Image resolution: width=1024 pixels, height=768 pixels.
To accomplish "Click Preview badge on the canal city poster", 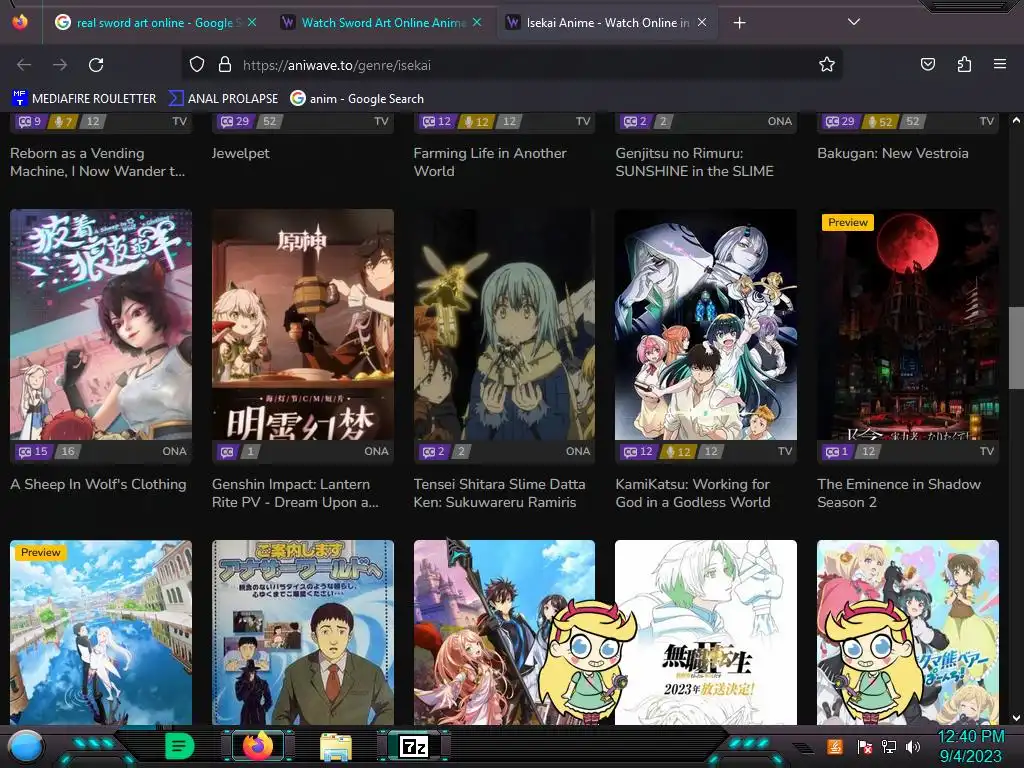I will (40, 552).
